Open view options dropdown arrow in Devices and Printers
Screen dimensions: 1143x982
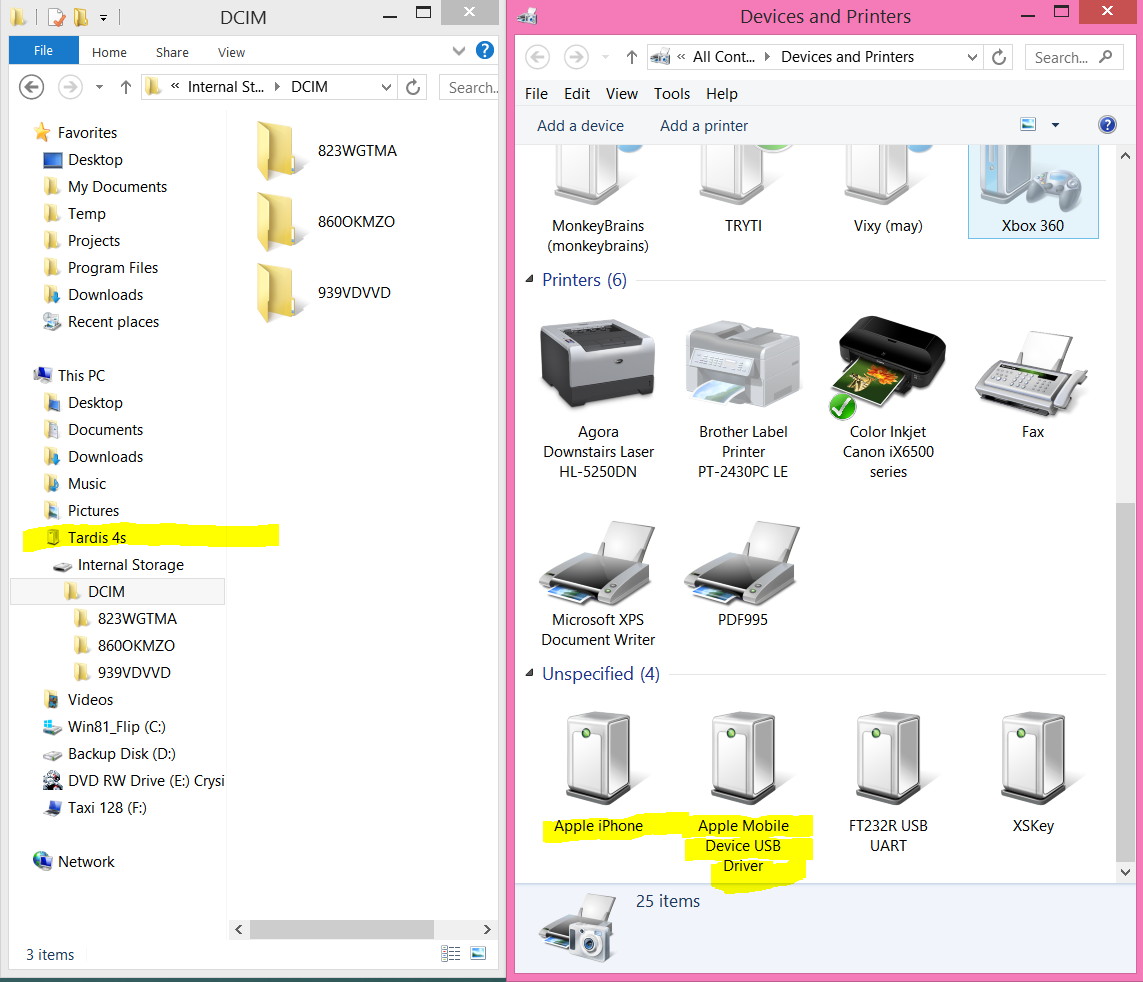tap(1055, 125)
